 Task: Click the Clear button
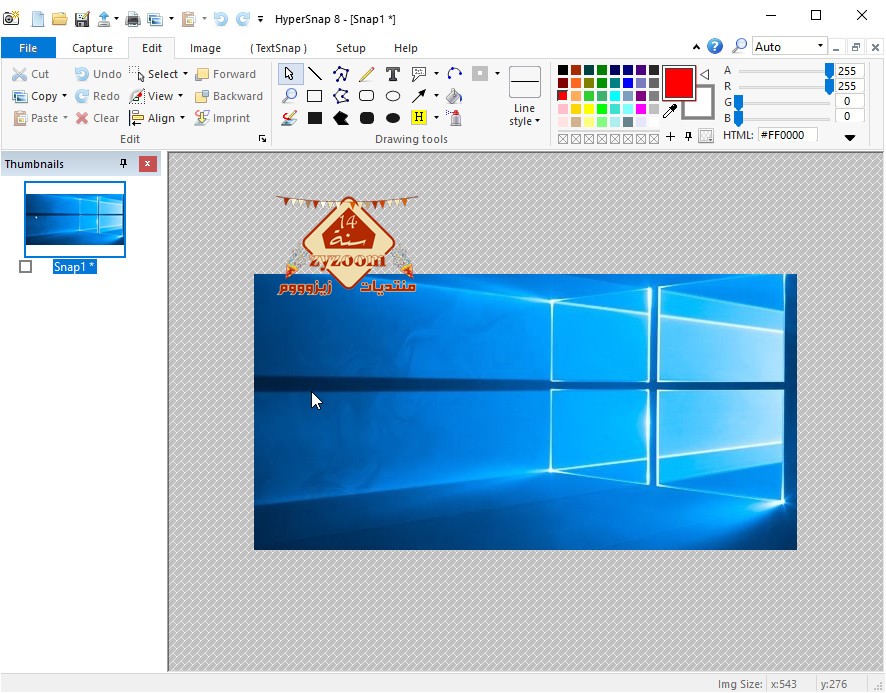pyautogui.click(x=97, y=118)
